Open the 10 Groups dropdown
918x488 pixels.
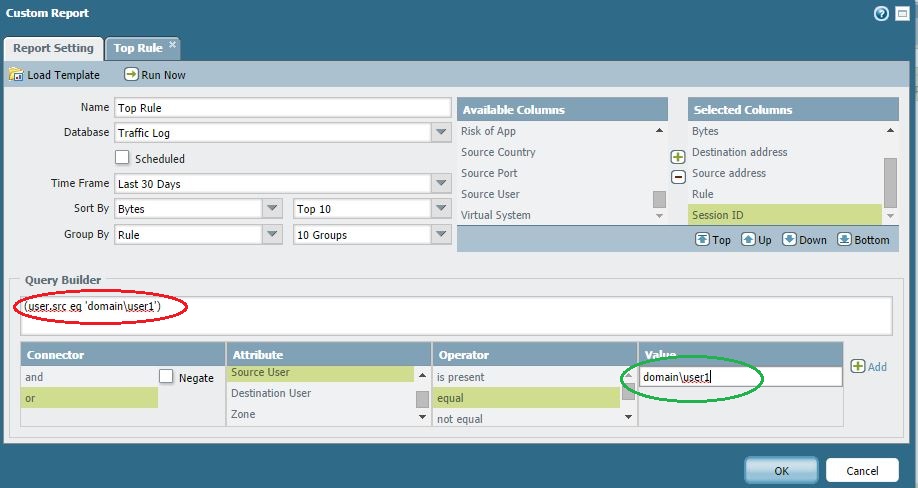click(441, 234)
